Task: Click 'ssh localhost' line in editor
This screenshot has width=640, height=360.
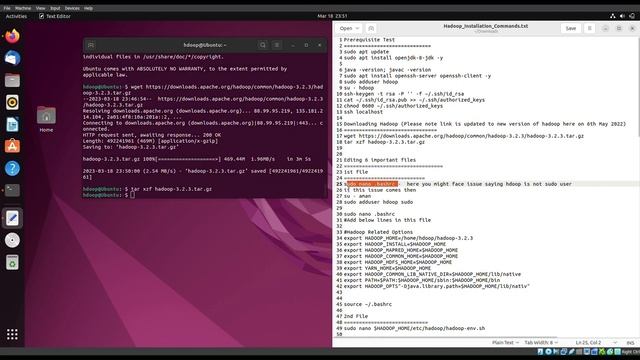Action: 363,112
